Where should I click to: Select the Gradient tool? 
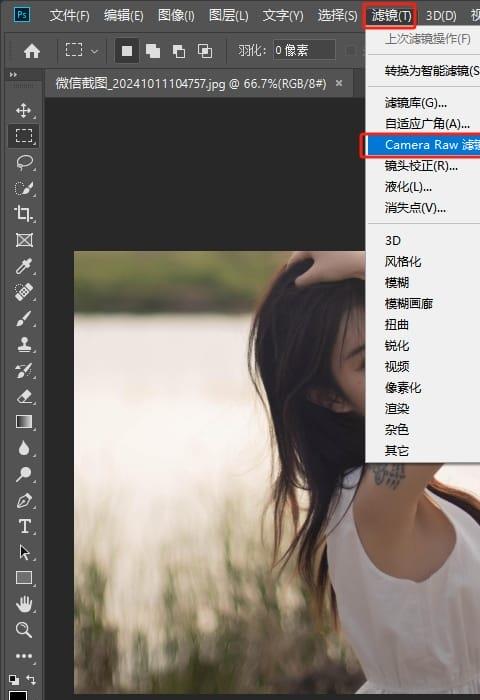pyautogui.click(x=24, y=422)
